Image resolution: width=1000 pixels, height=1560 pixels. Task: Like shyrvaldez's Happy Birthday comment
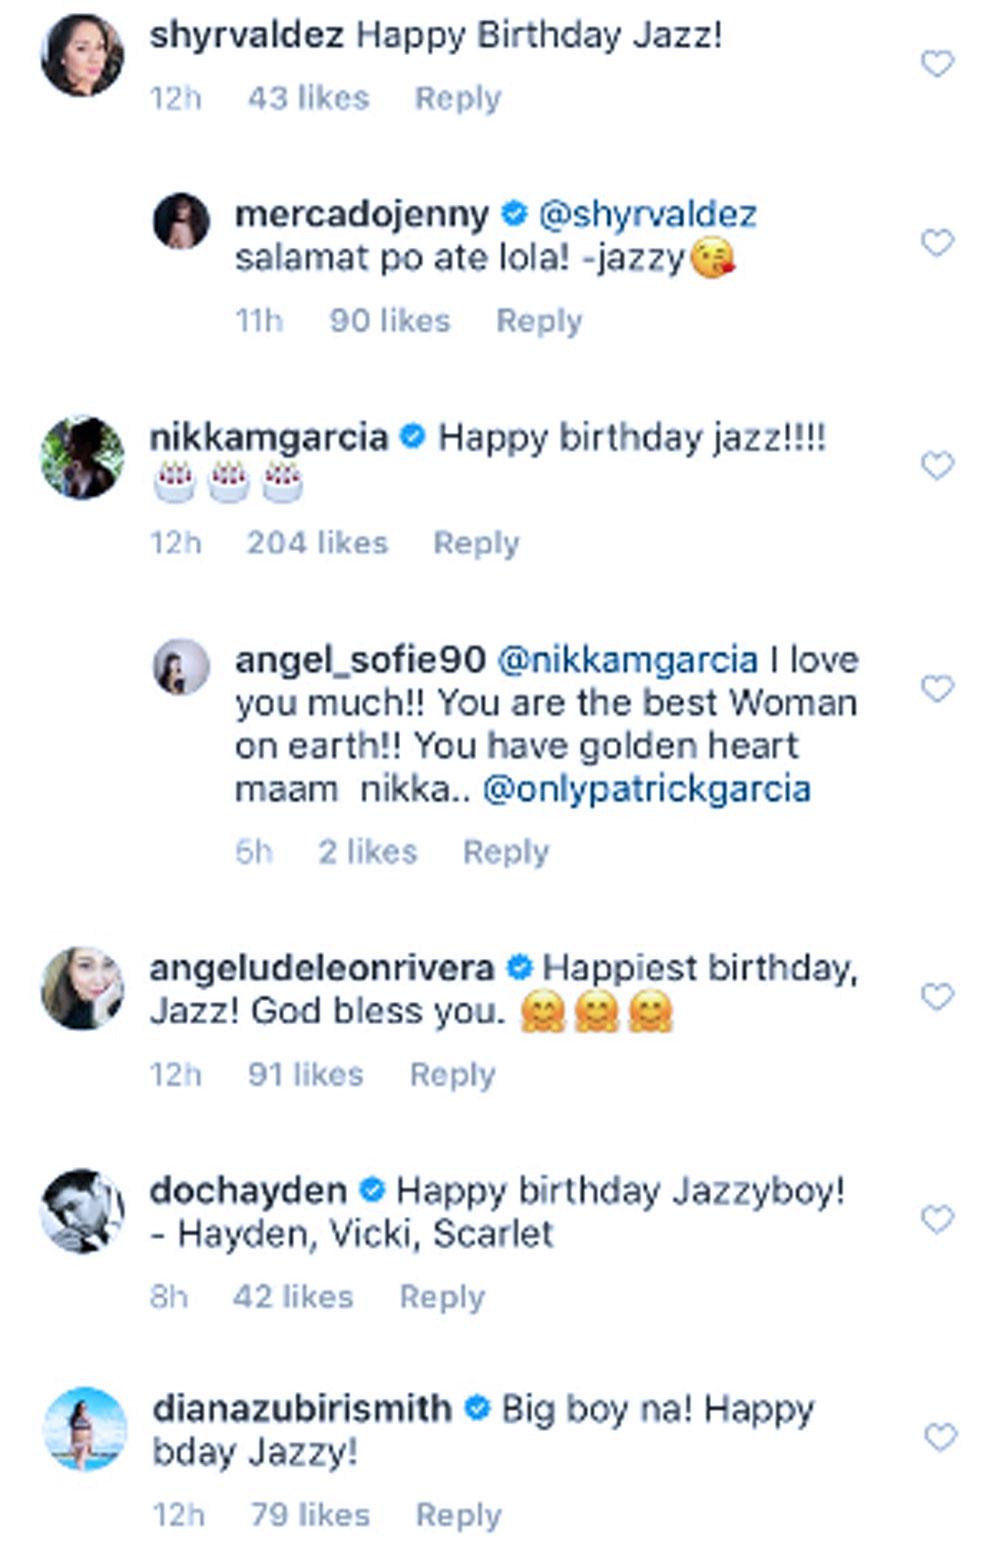[937, 65]
